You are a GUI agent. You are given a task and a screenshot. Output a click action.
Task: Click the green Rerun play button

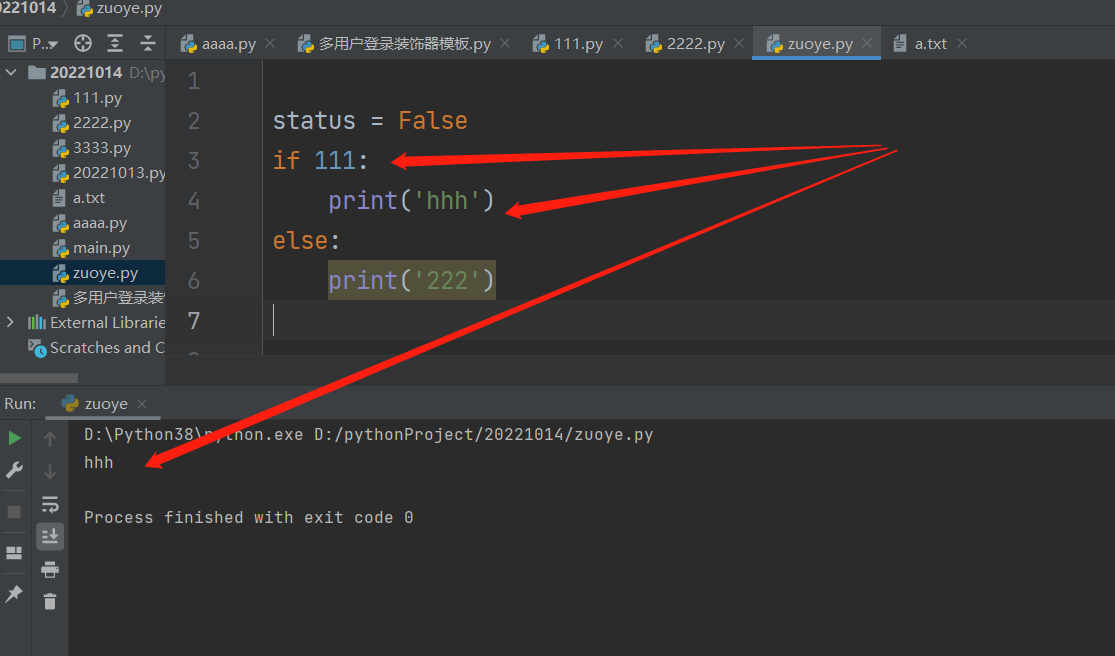pos(14,438)
